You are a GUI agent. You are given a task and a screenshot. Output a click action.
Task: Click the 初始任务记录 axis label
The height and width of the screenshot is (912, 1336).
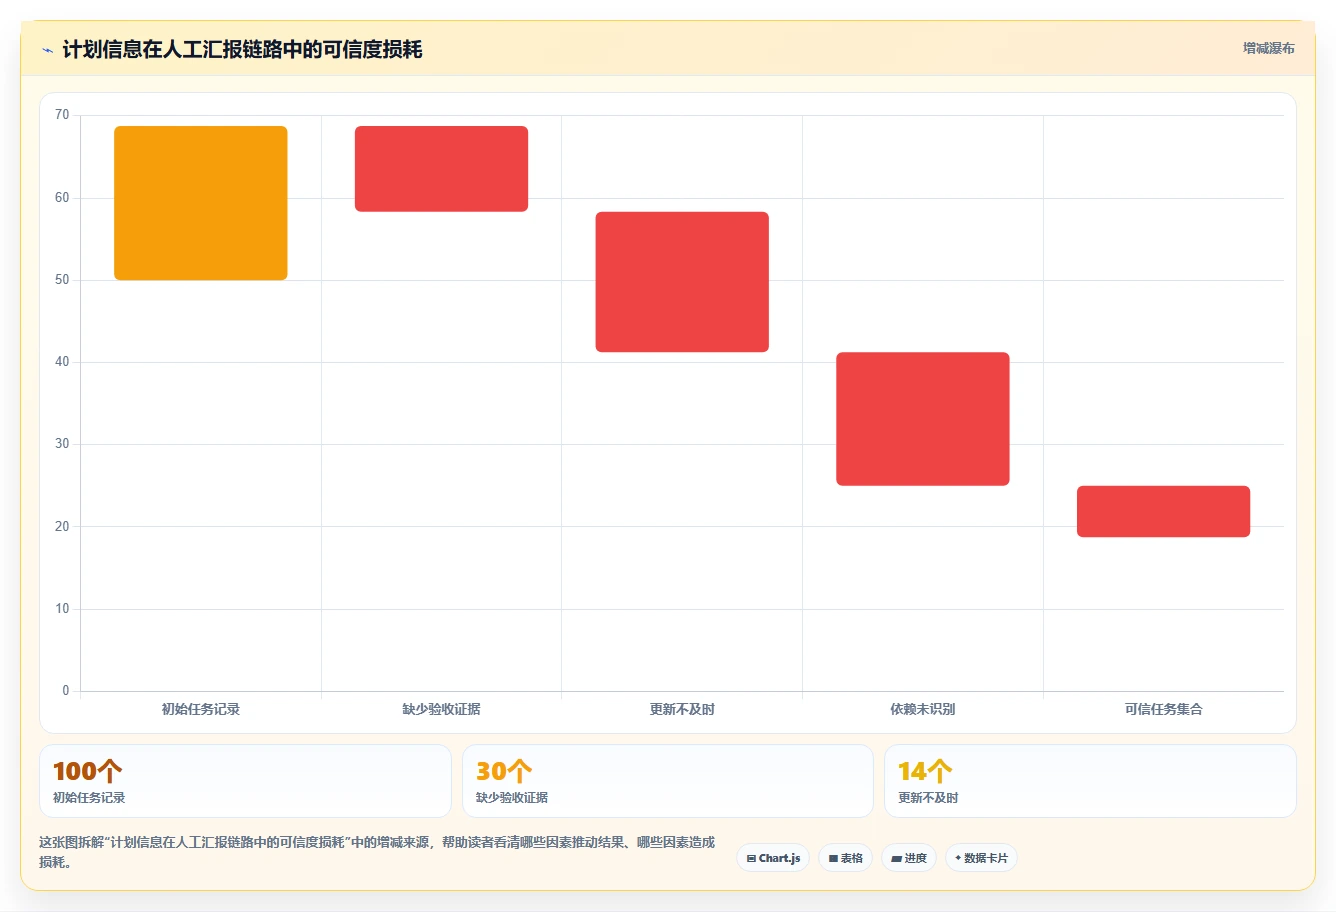(x=201, y=709)
